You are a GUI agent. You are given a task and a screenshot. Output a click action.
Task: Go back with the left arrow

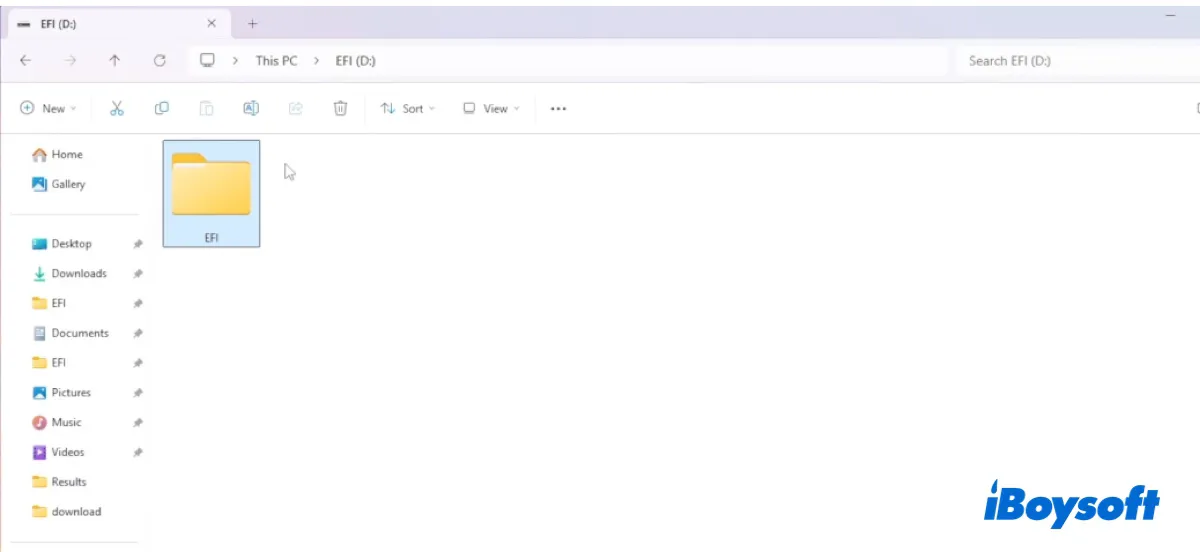(x=25, y=61)
